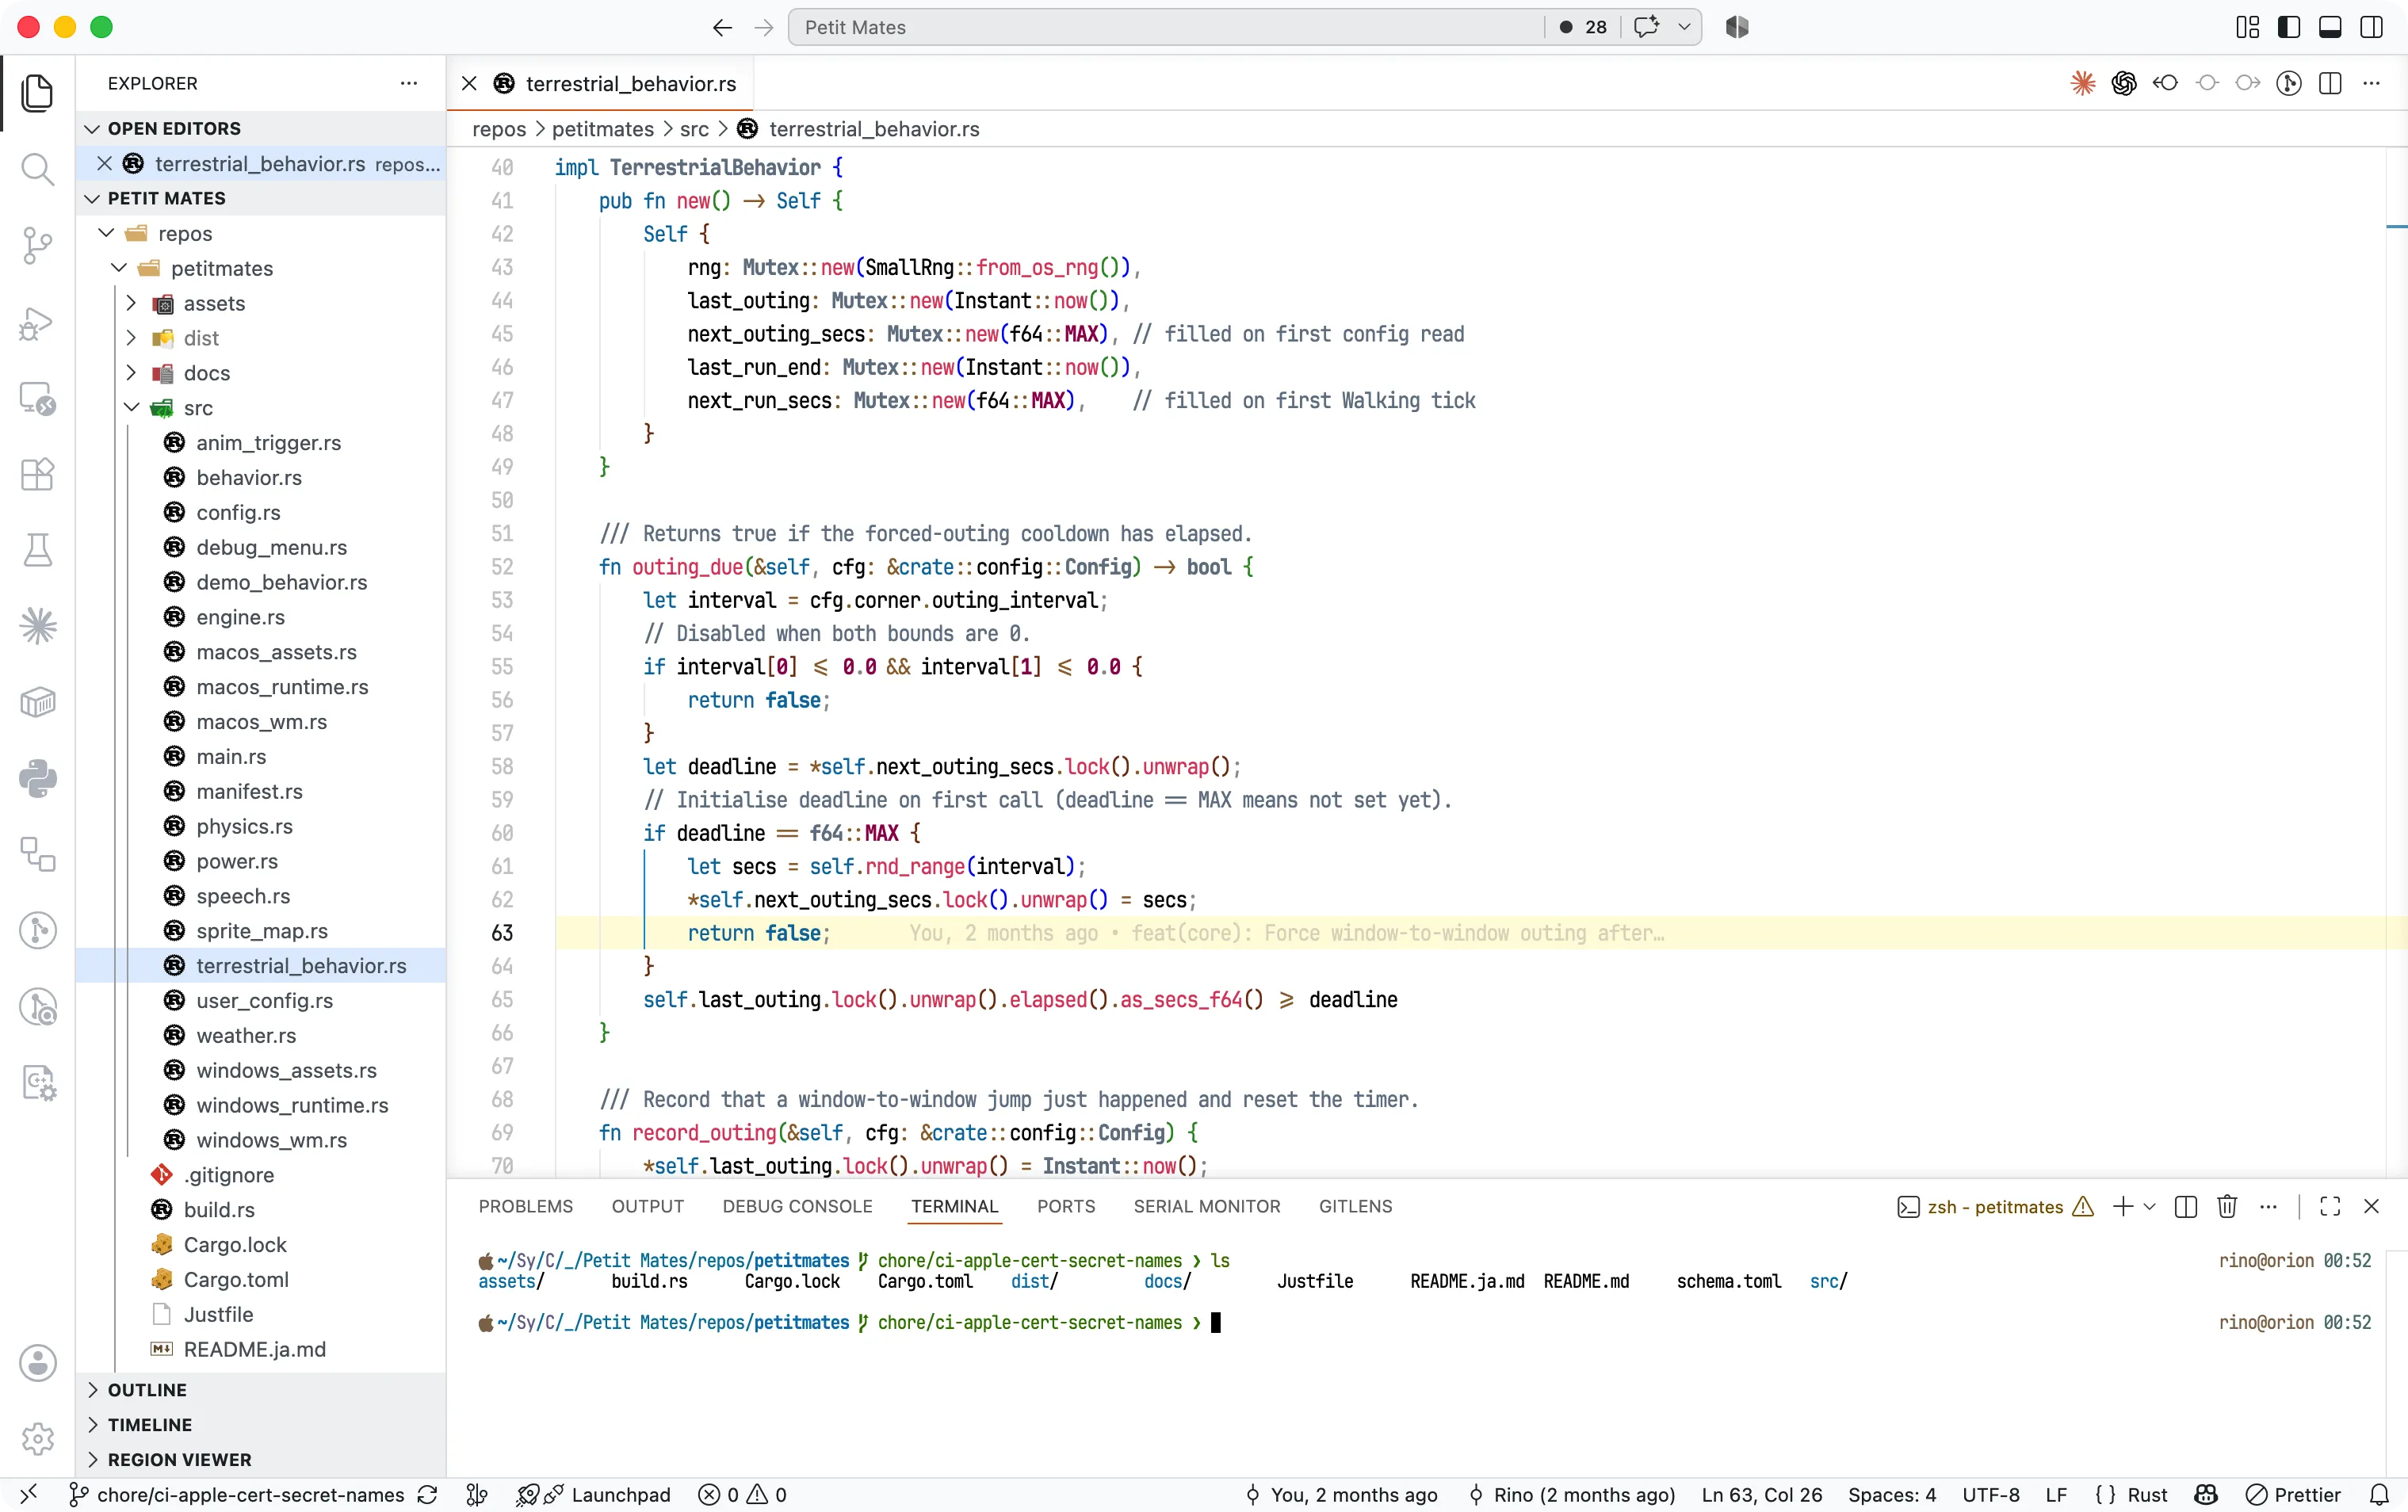Open Accounts menu in activity bar
The image size is (2408, 1512).
tap(37, 1362)
